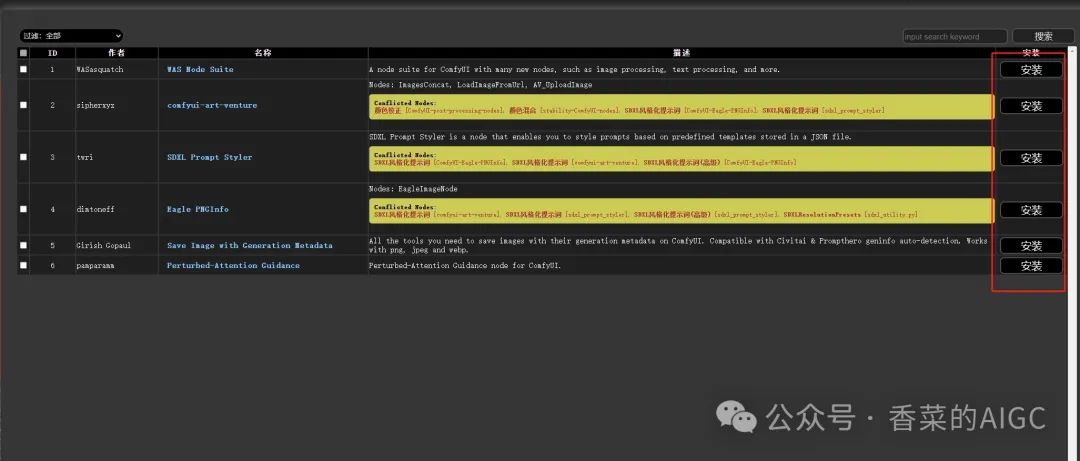Viewport: 1080px width, 461px height.
Task: Focus the input search keyword field
Action: [955, 37]
